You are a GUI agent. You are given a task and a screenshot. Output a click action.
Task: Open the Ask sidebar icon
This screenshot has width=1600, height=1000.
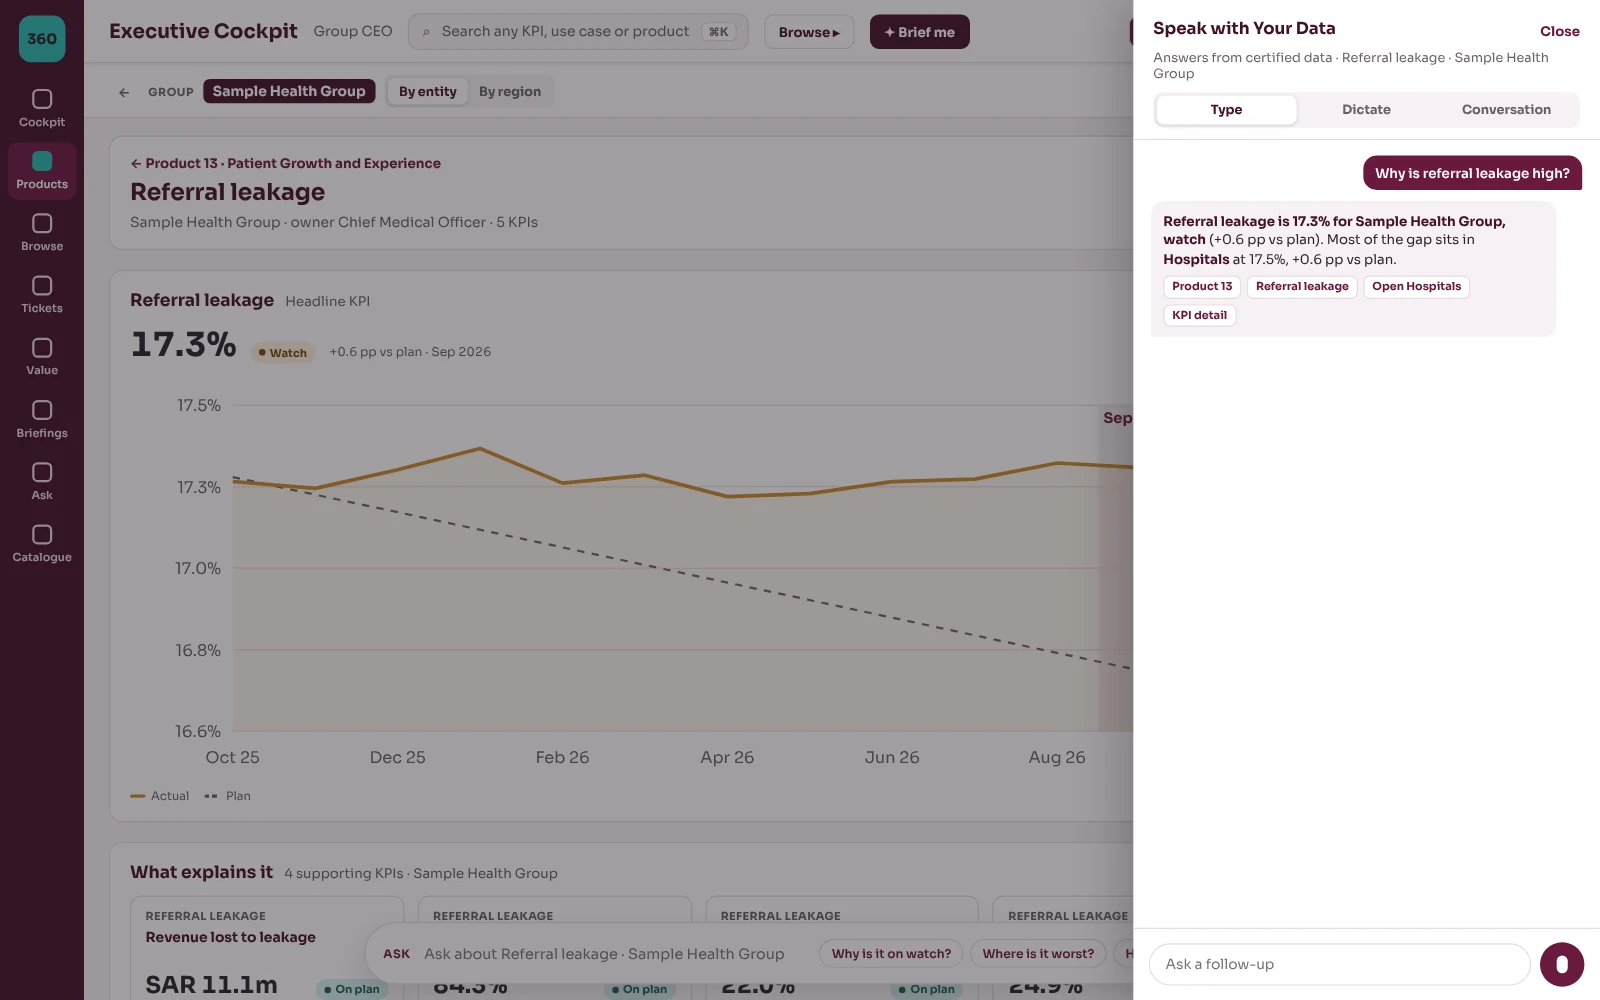click(42, 481)
